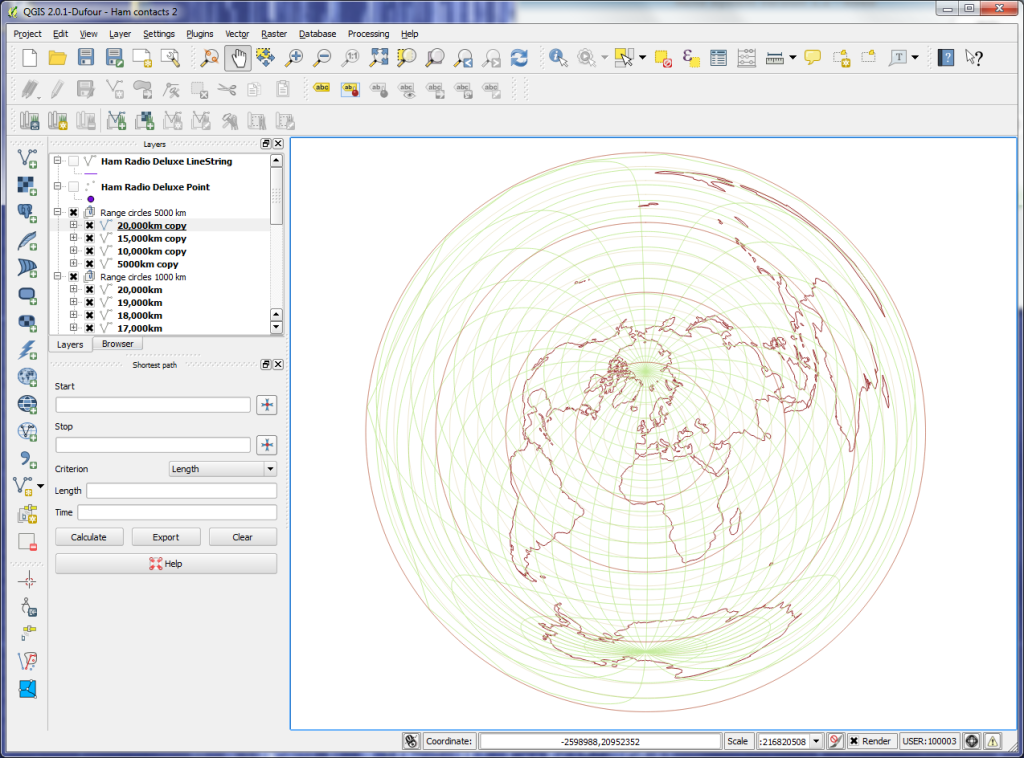Click the Calculate button
Image resolution: width=1024 pixels, height=758 pixels.
(89, 537)
